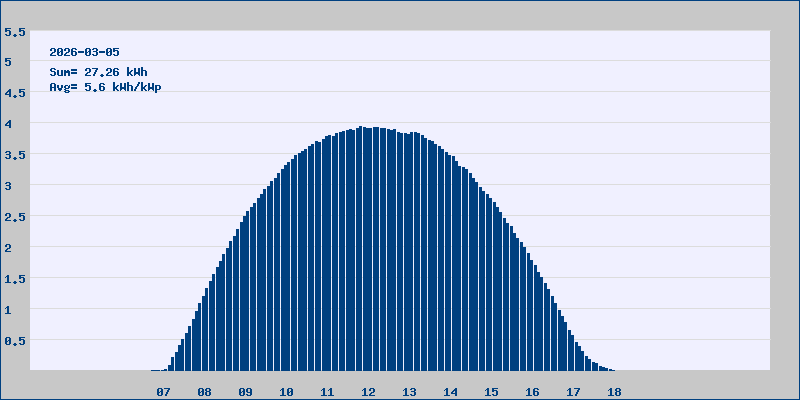Select the 10 hour axis label

click(287, 392)
